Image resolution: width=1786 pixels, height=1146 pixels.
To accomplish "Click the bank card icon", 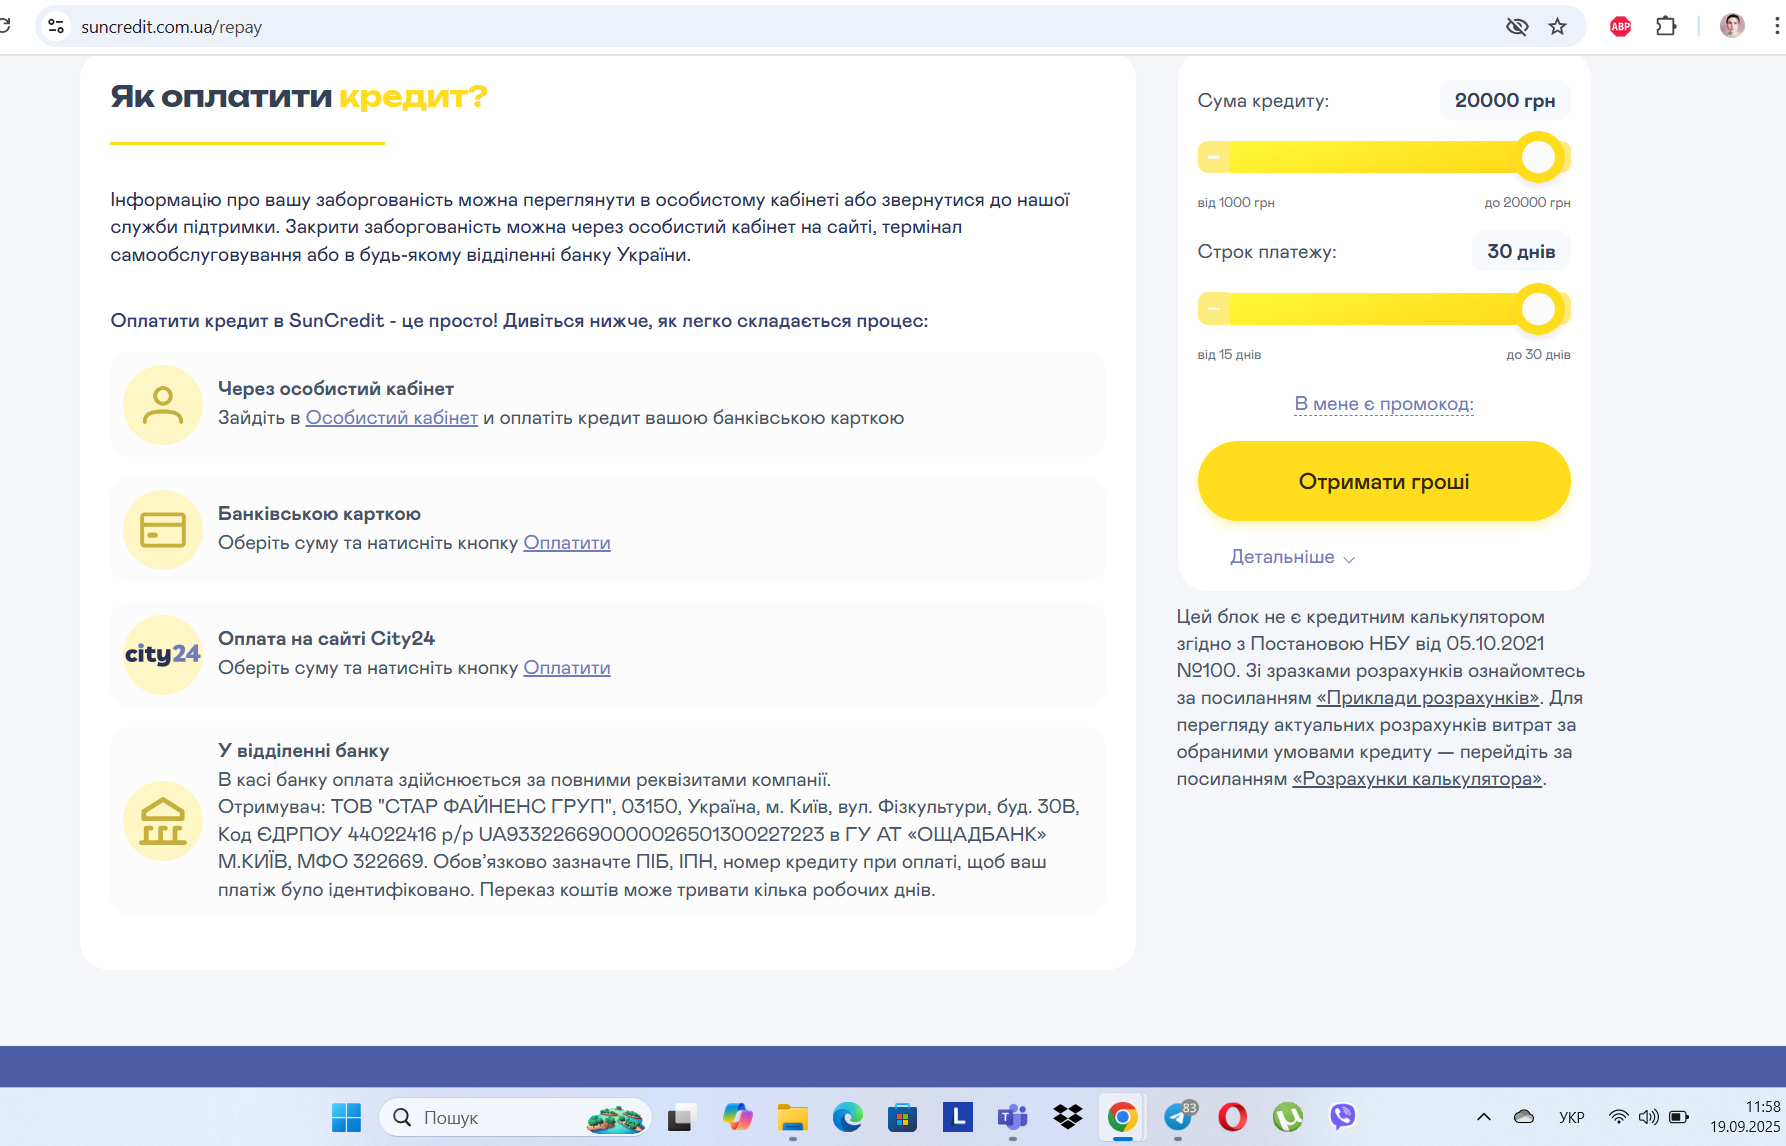I will tap(162, 530).
